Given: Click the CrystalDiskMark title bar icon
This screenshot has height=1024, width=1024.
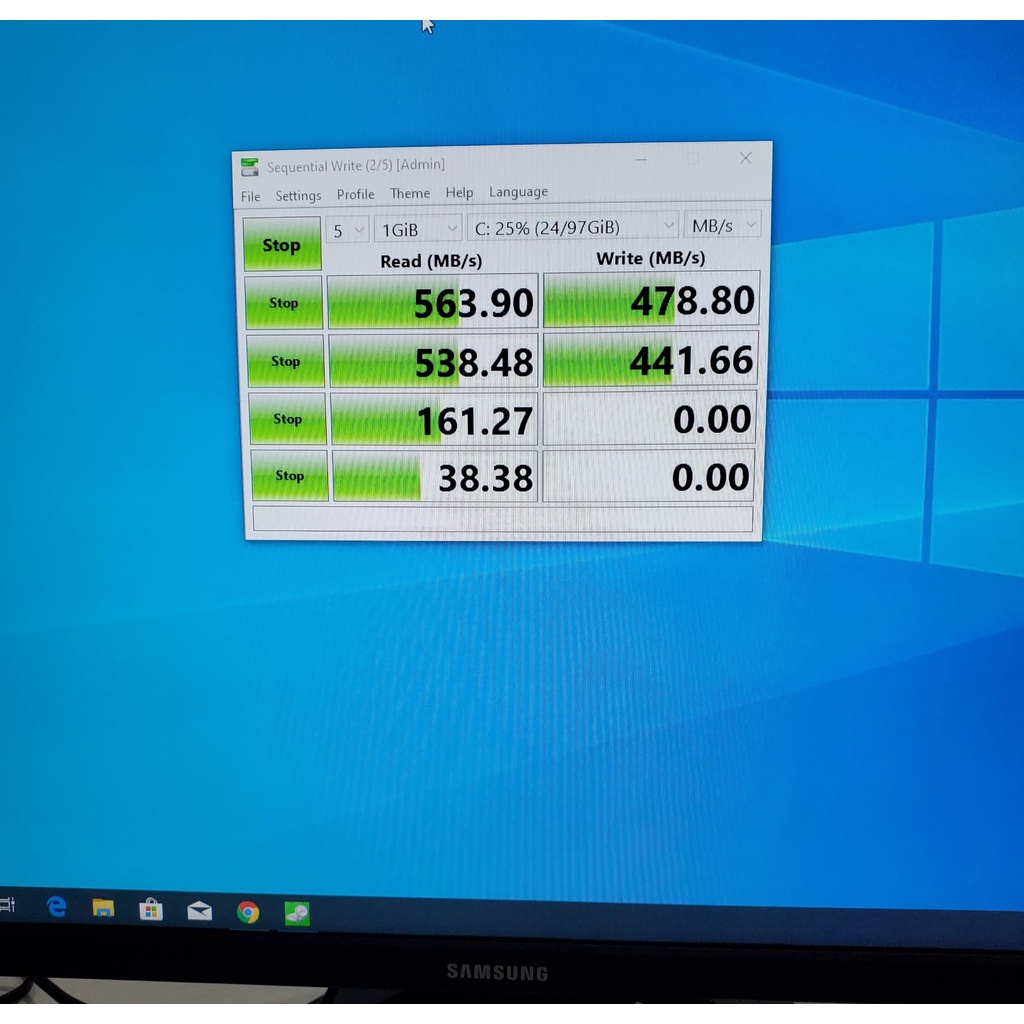Looking at the screenshot, I should [250, 167].
